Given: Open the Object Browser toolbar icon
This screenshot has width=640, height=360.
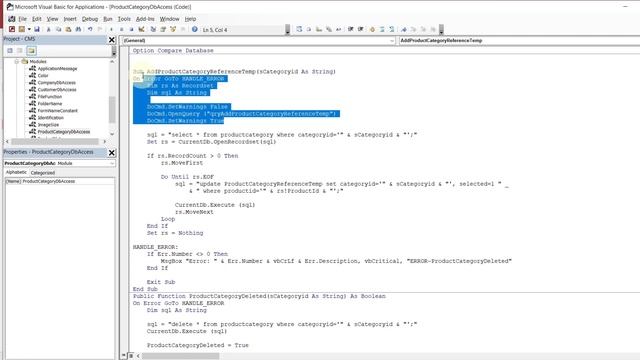Looking at the screenshot, I should [x=173, y=29].
